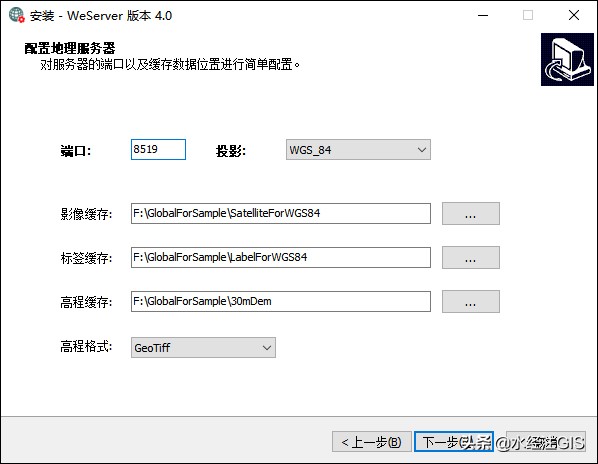Click the 高程缓存 path text field
Image resolution: width=598 pixels, height=464 pixels.
coord(281,302)
